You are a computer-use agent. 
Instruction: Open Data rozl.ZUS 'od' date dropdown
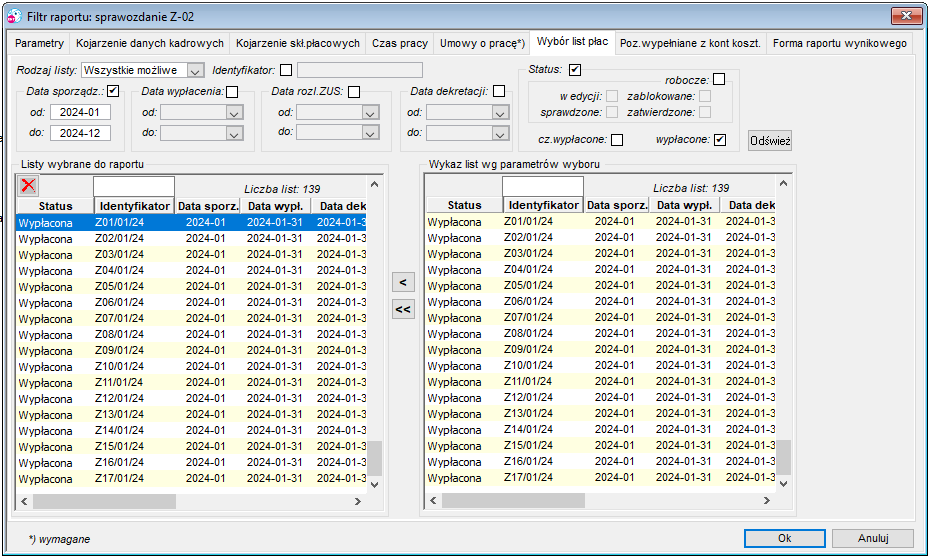tap(370, 113)
